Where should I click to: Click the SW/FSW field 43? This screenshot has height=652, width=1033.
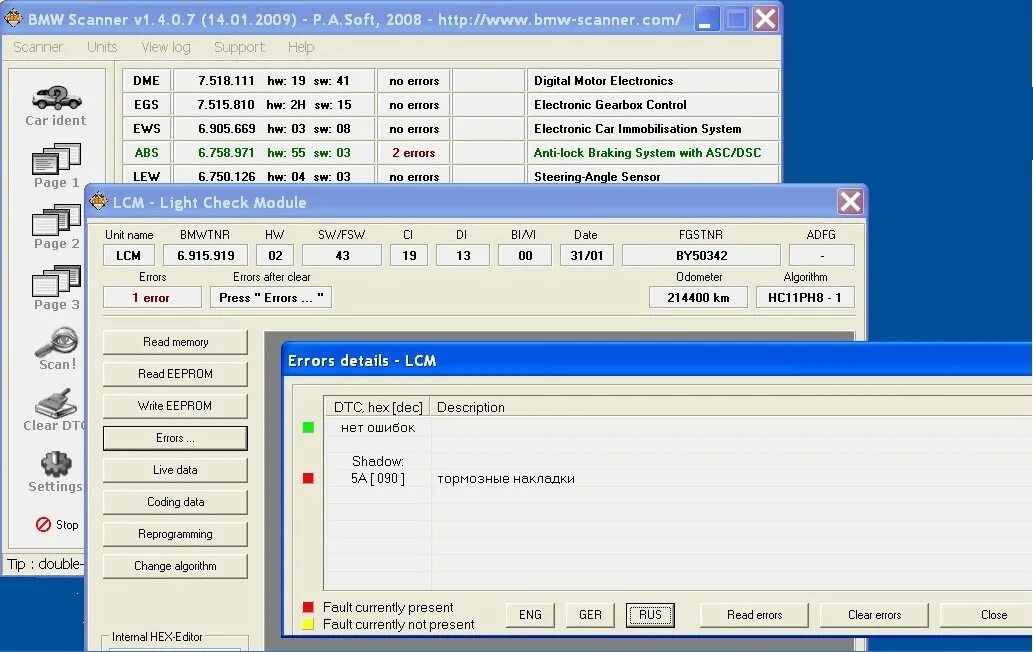[x=342, y=256]
